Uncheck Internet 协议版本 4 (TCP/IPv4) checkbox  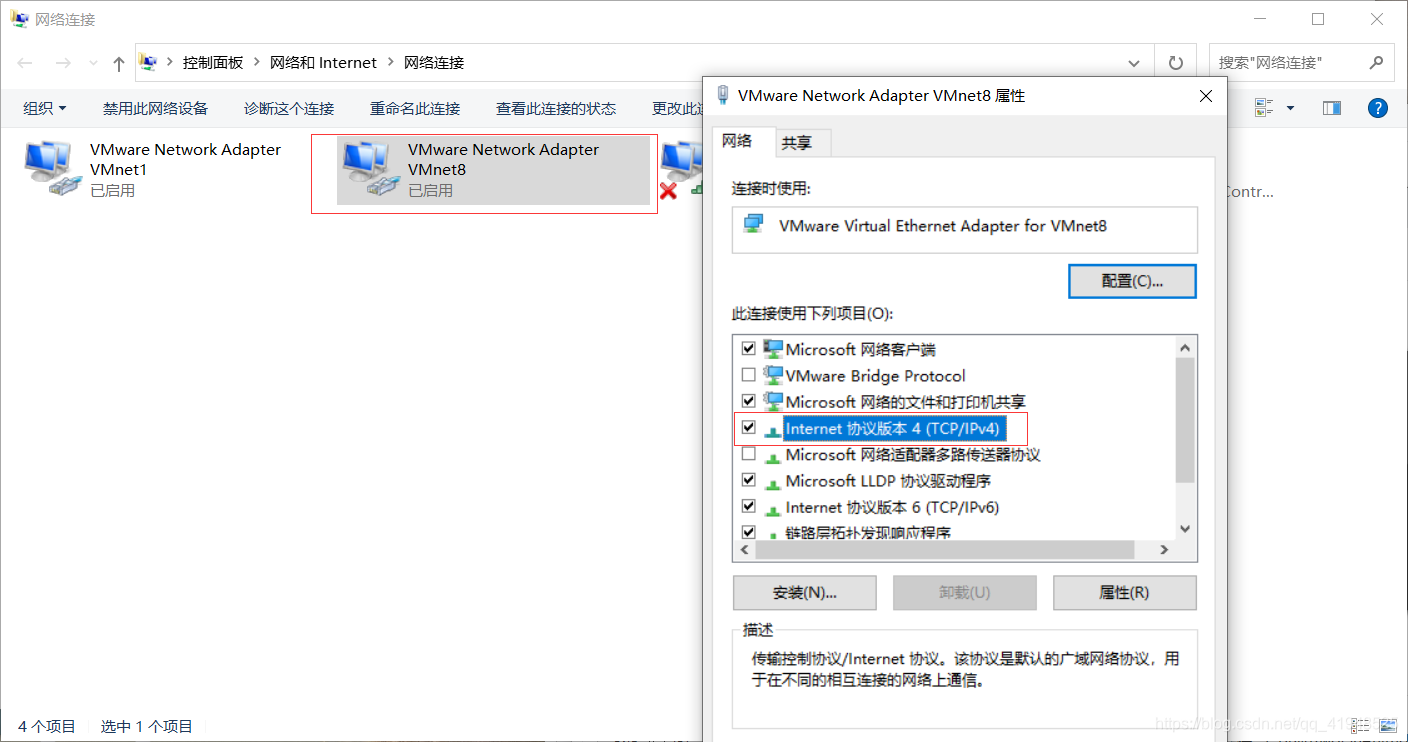tap(748, 428)
